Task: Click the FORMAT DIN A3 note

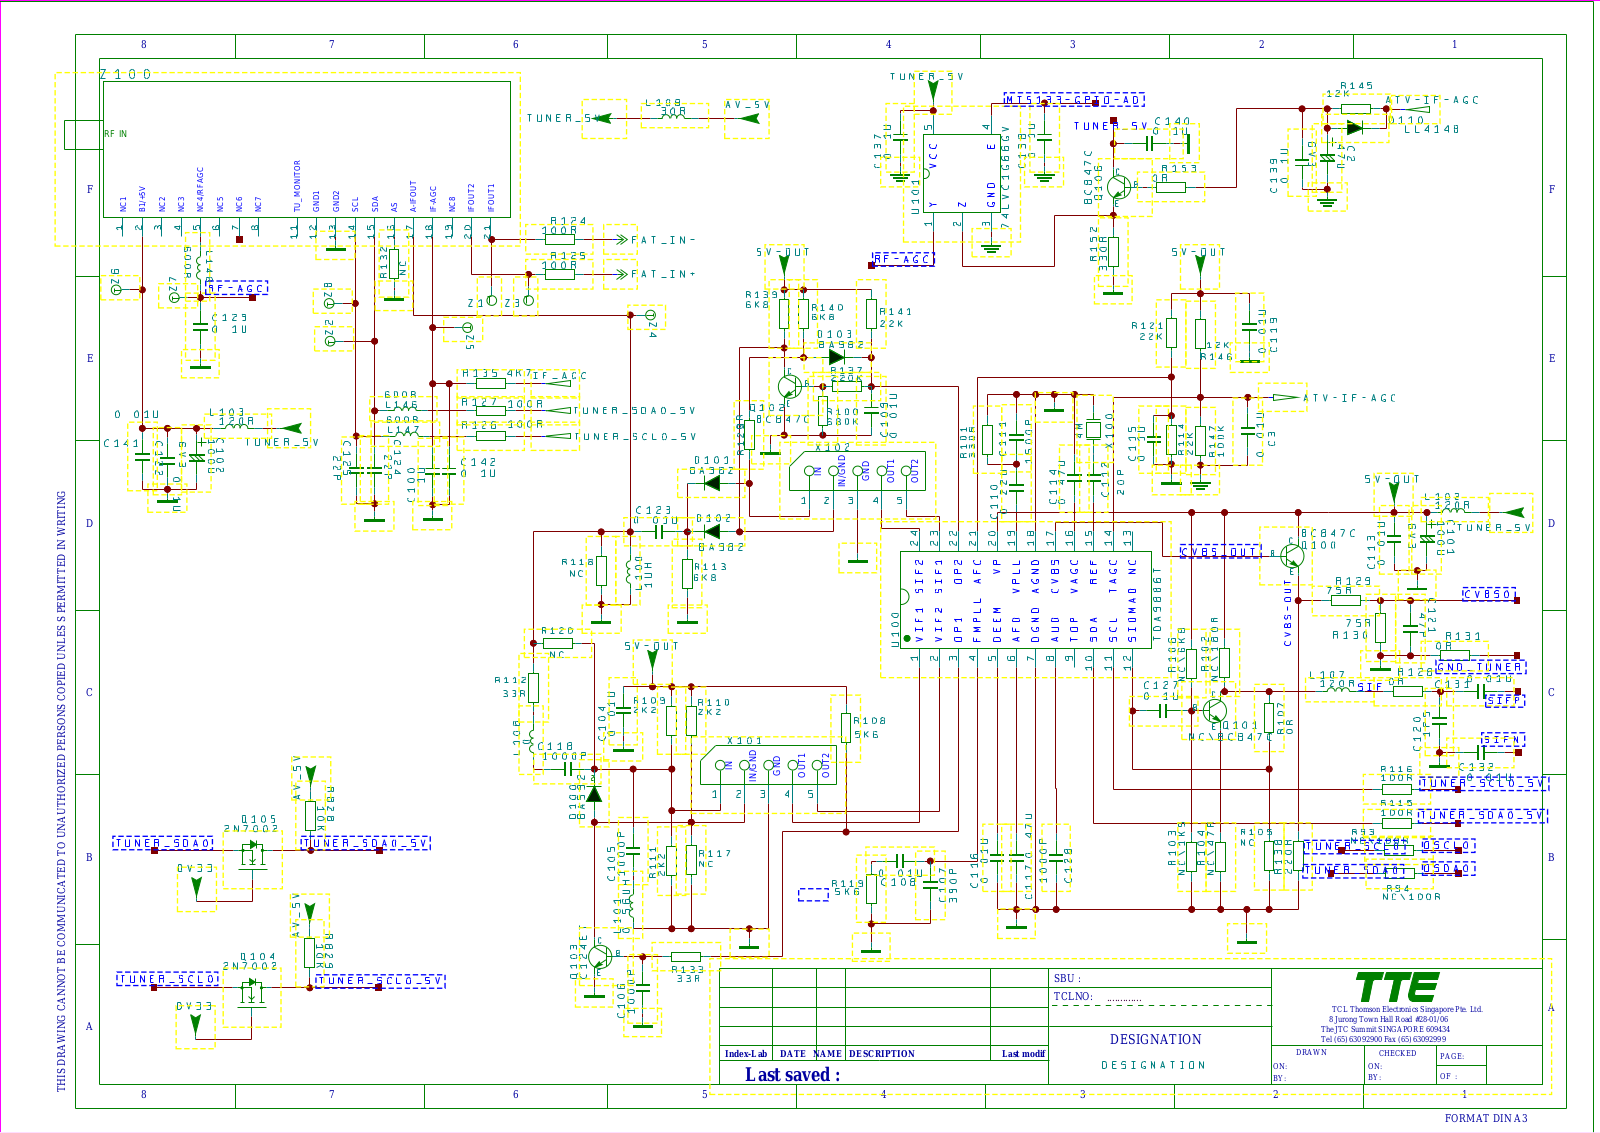Action: [x=1486, y=1118]
